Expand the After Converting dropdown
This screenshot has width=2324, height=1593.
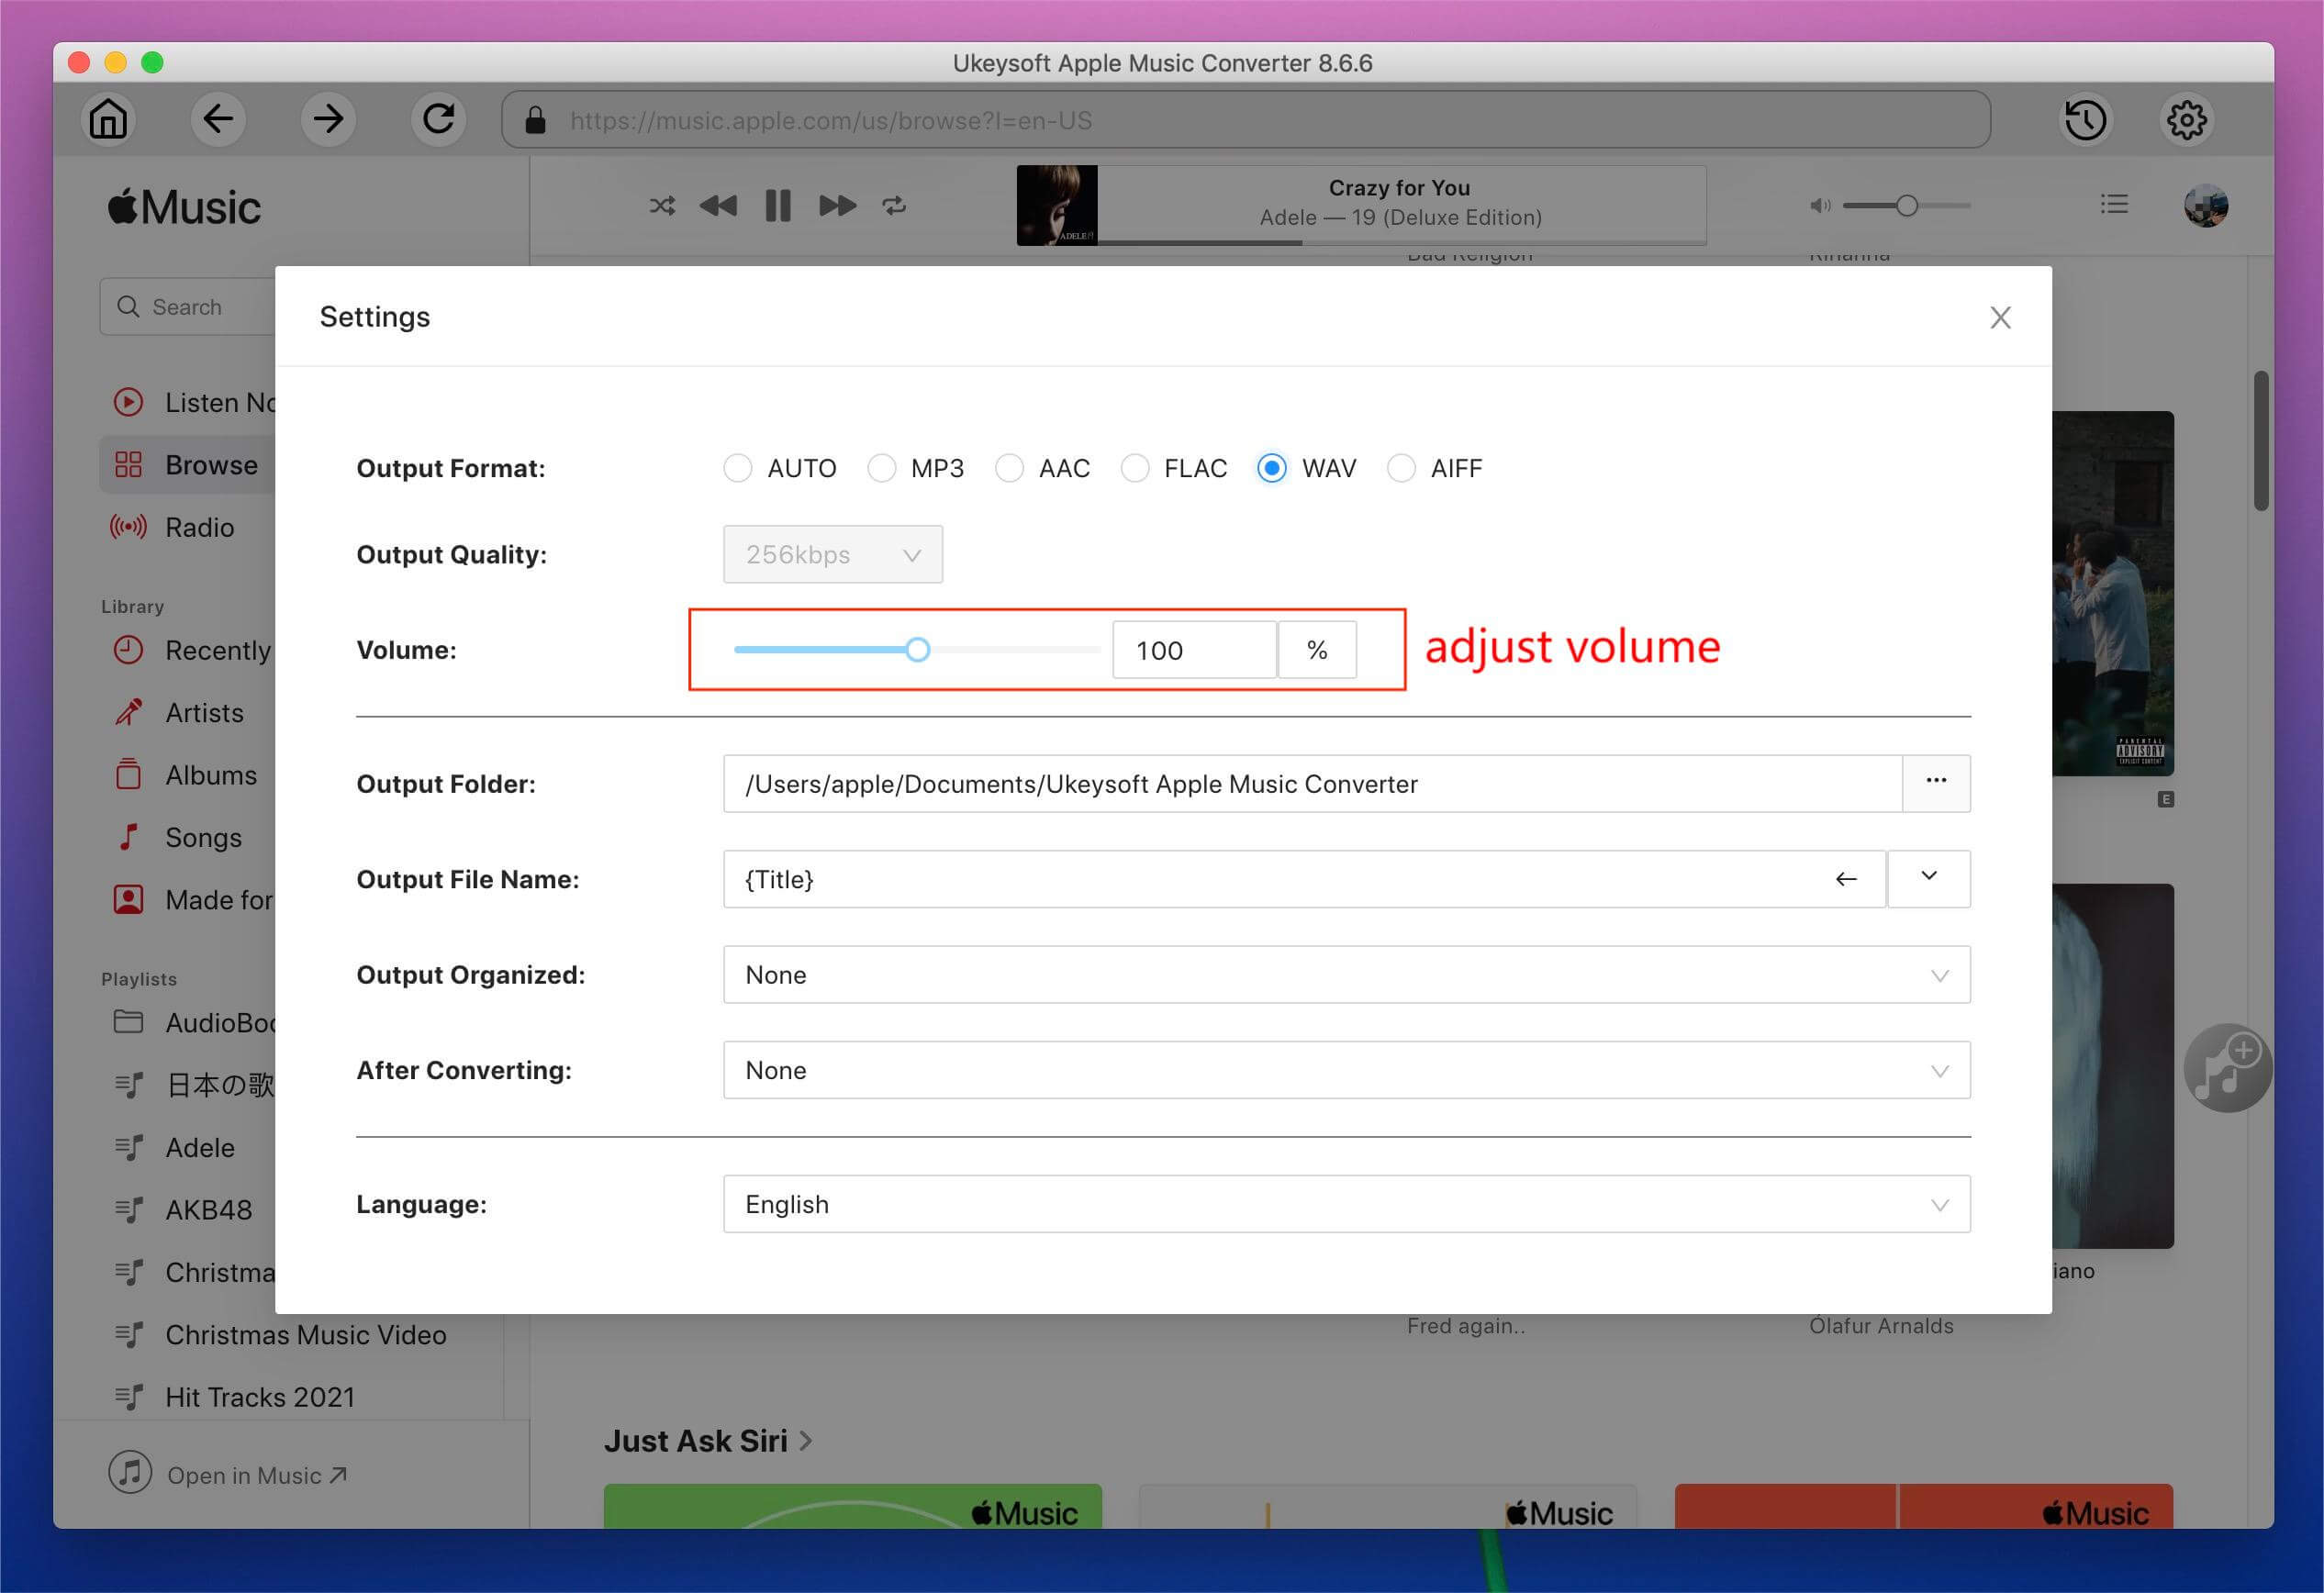pos(1938,1068)
